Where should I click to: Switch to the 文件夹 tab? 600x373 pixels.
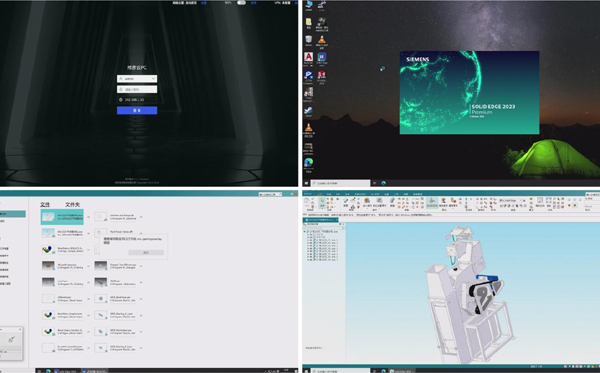[x=72, y=205]
